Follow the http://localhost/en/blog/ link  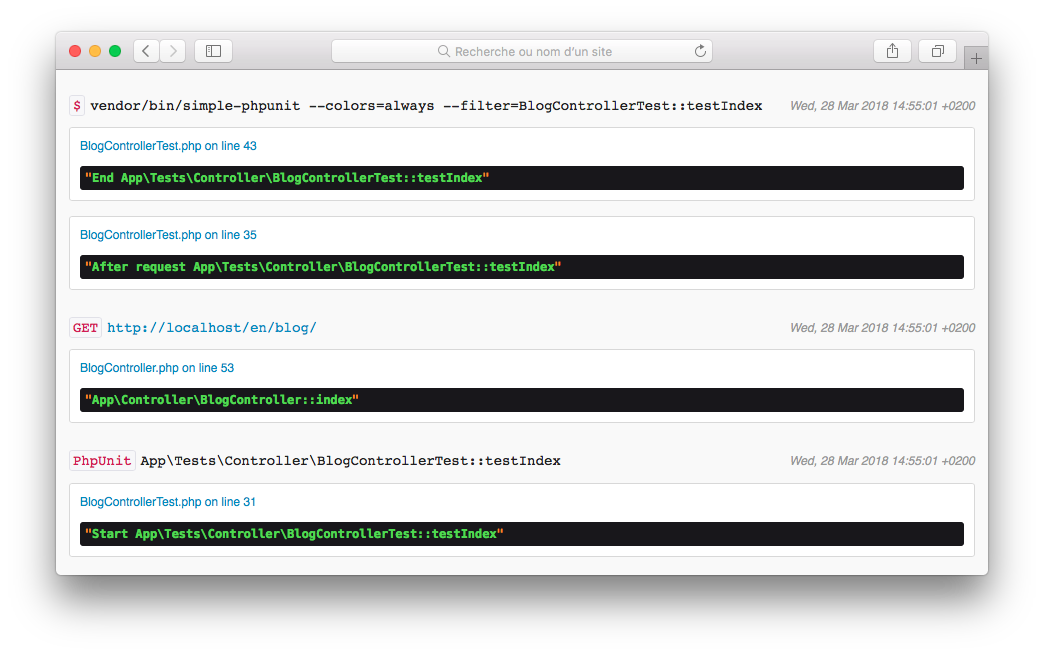point(212,328)
